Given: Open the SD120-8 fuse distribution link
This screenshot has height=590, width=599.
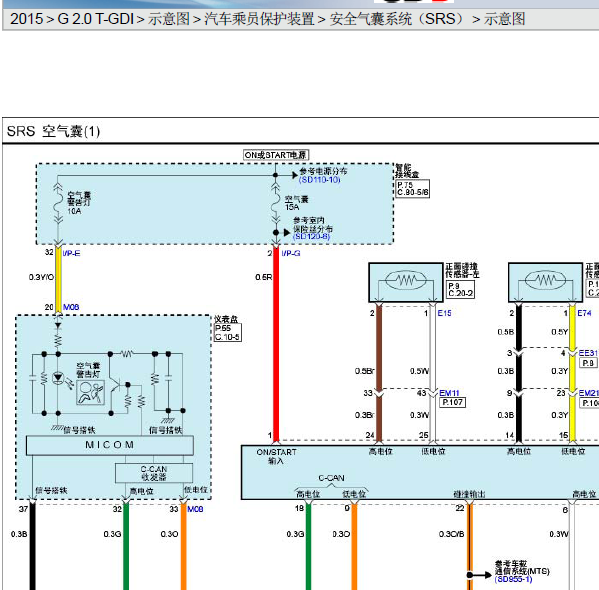Looking at the screenshot, I should click(x=311, y=237).
